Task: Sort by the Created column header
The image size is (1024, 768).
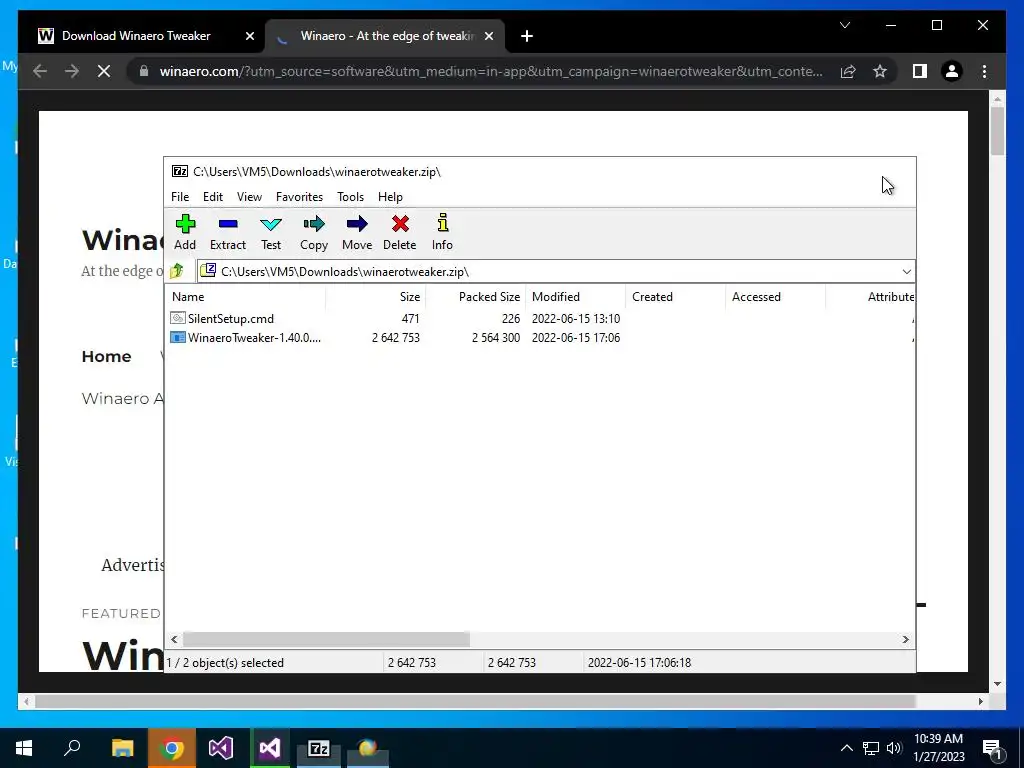Action: pos(676,296)
